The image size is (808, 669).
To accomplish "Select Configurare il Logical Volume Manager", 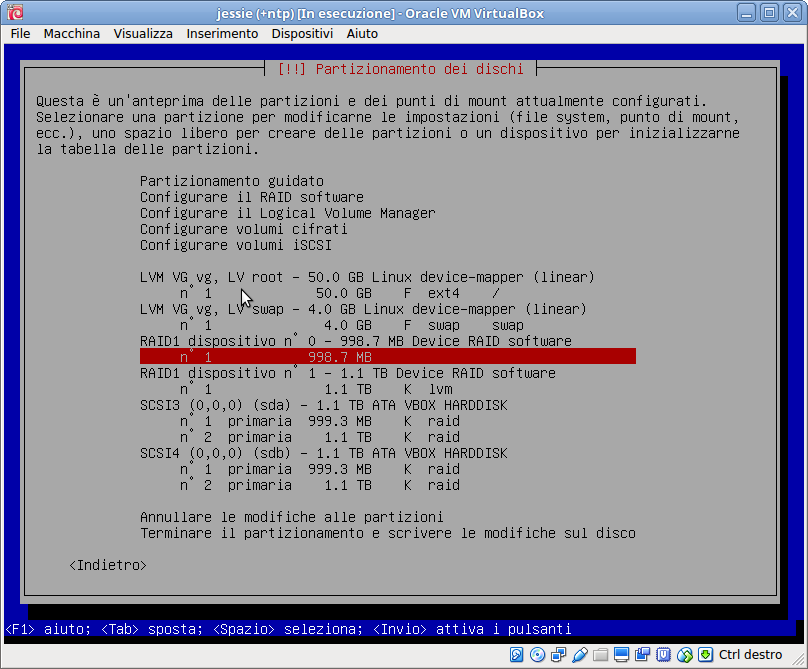I will (x=288, y=213).
